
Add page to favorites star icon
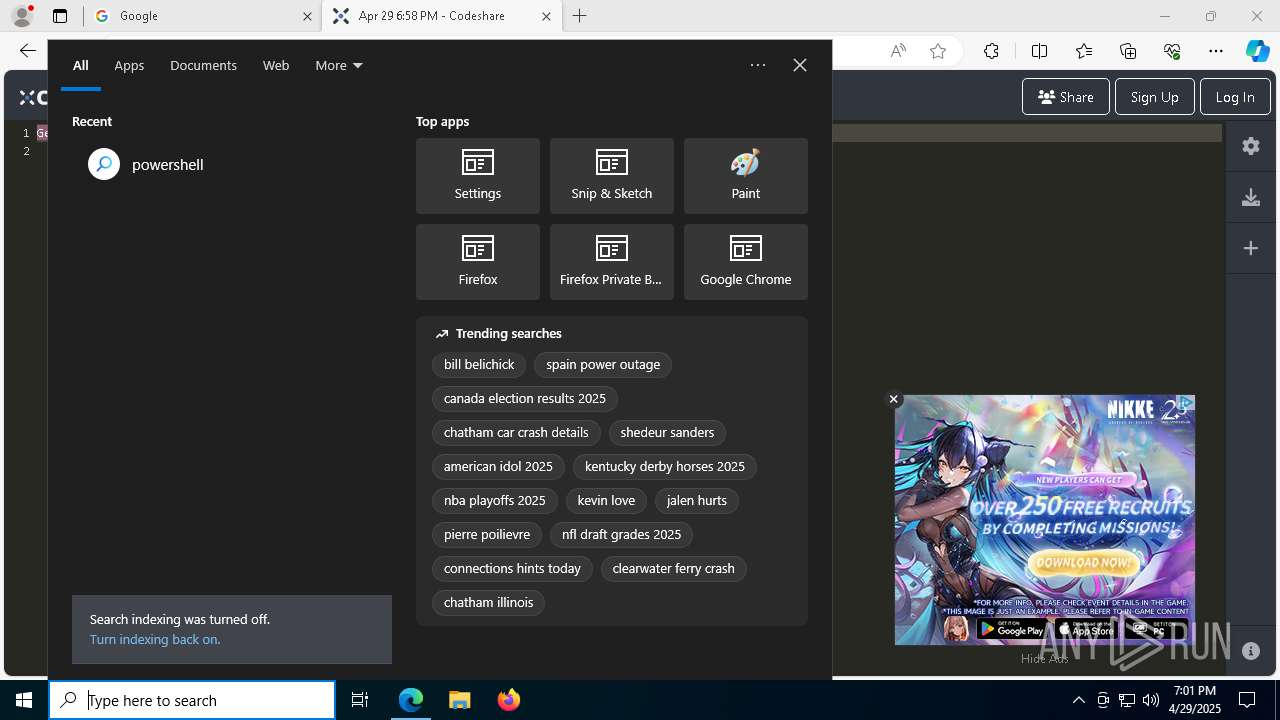[938, 52]
